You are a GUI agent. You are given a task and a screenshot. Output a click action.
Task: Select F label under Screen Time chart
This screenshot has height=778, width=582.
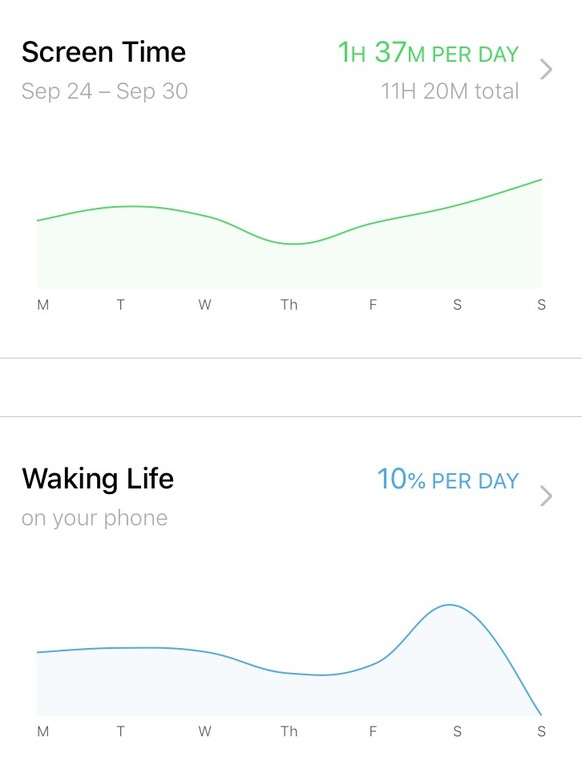[373, 305]
